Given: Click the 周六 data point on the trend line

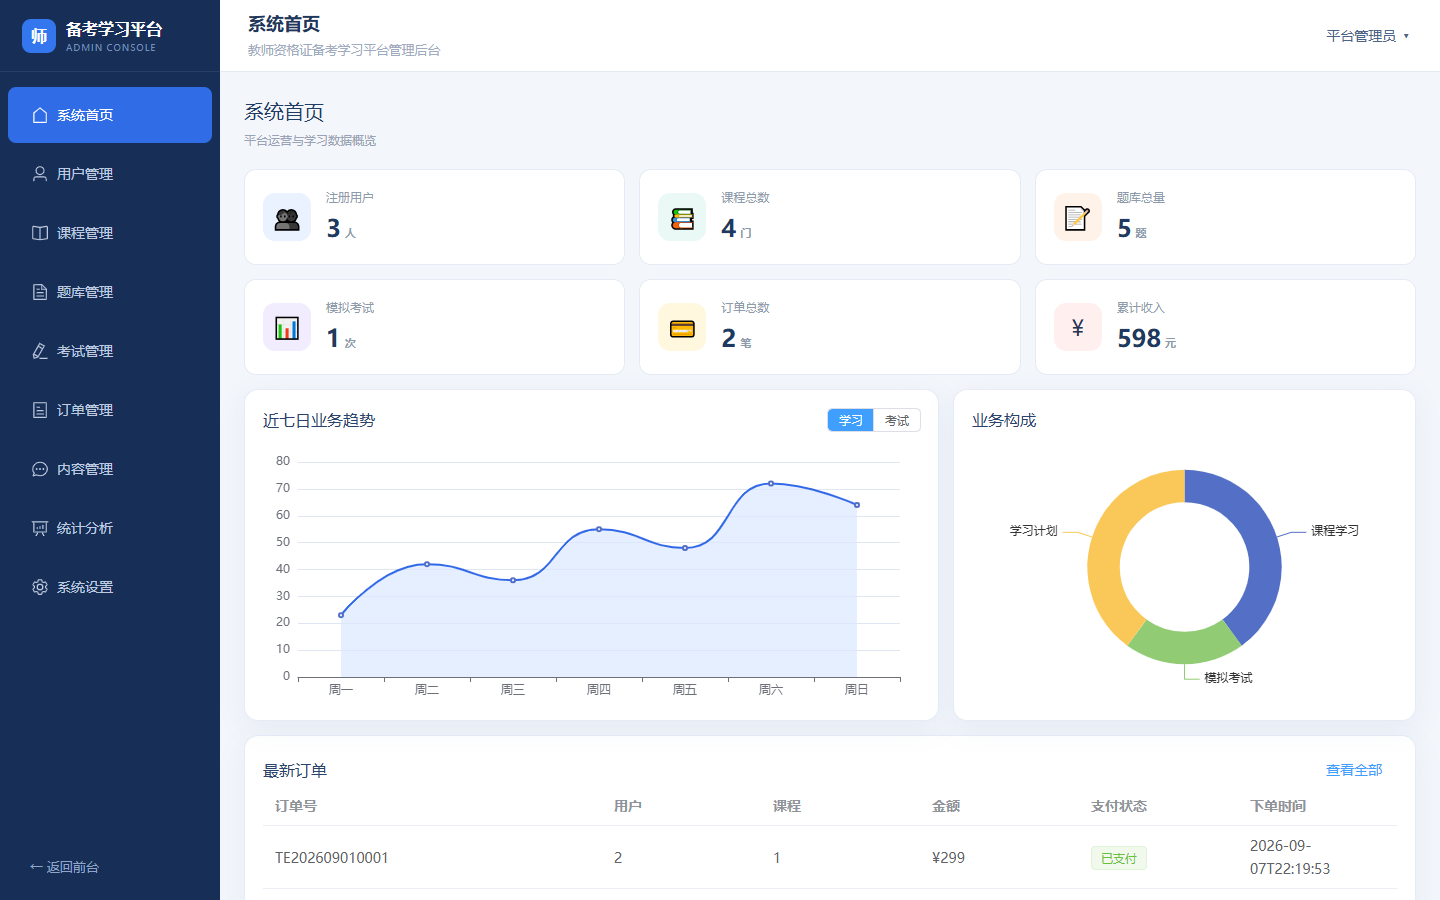Looking at the screenshot, I should click(x=771, y=483).
